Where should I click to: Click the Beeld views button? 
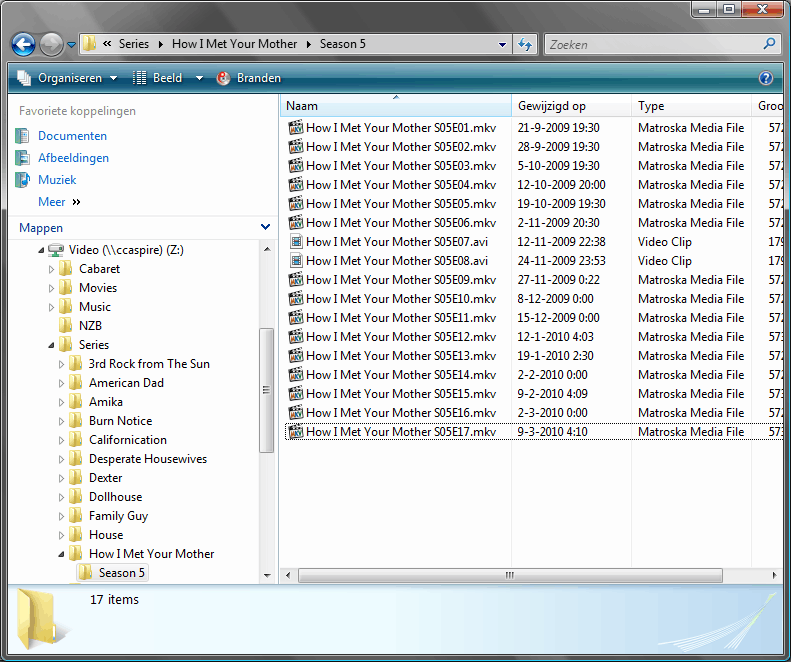[157, 78]
